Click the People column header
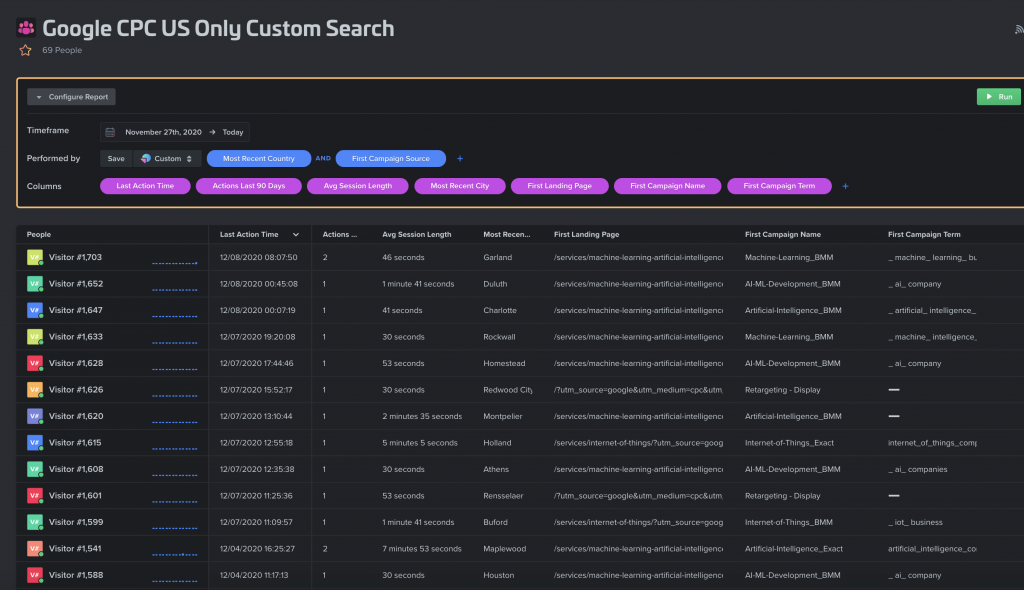1024x590 pixels. tap(39, 235)
